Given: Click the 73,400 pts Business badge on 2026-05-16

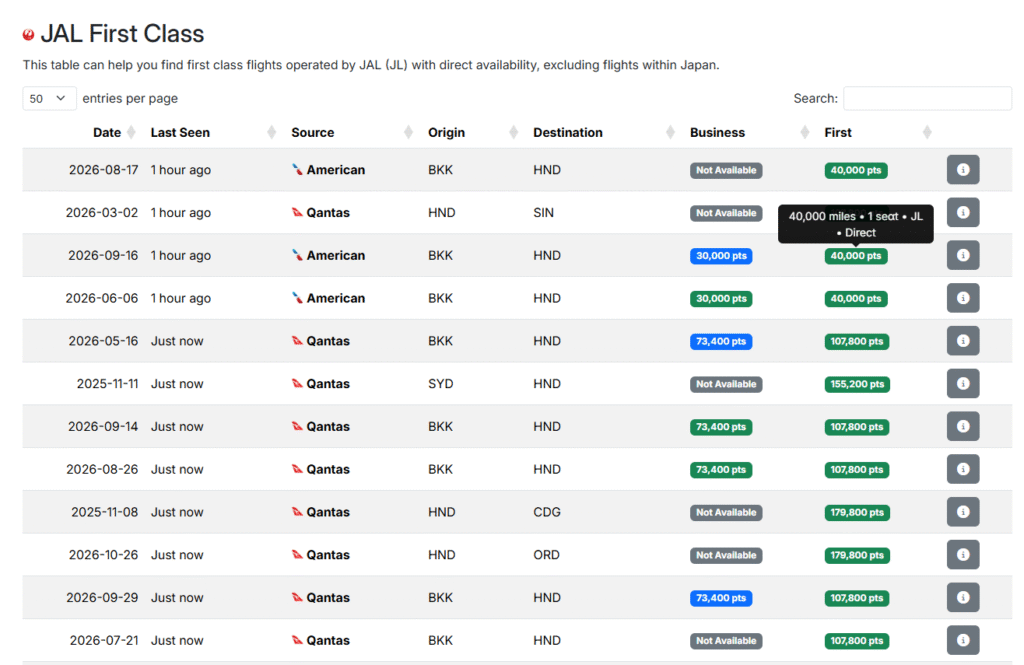Looking at the screenshot, I should [x=720, y=340].
